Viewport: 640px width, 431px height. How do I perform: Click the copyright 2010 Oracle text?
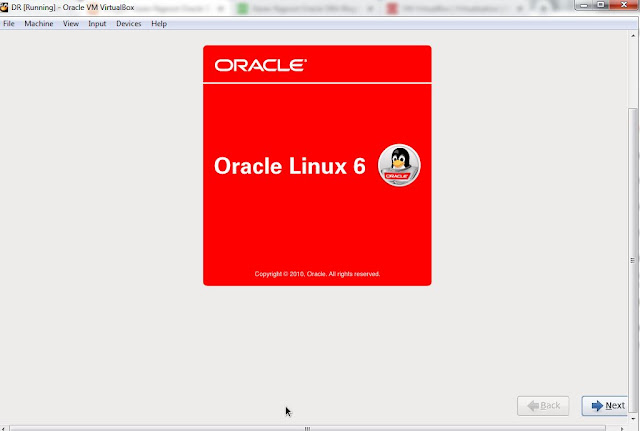click(317, 274)
